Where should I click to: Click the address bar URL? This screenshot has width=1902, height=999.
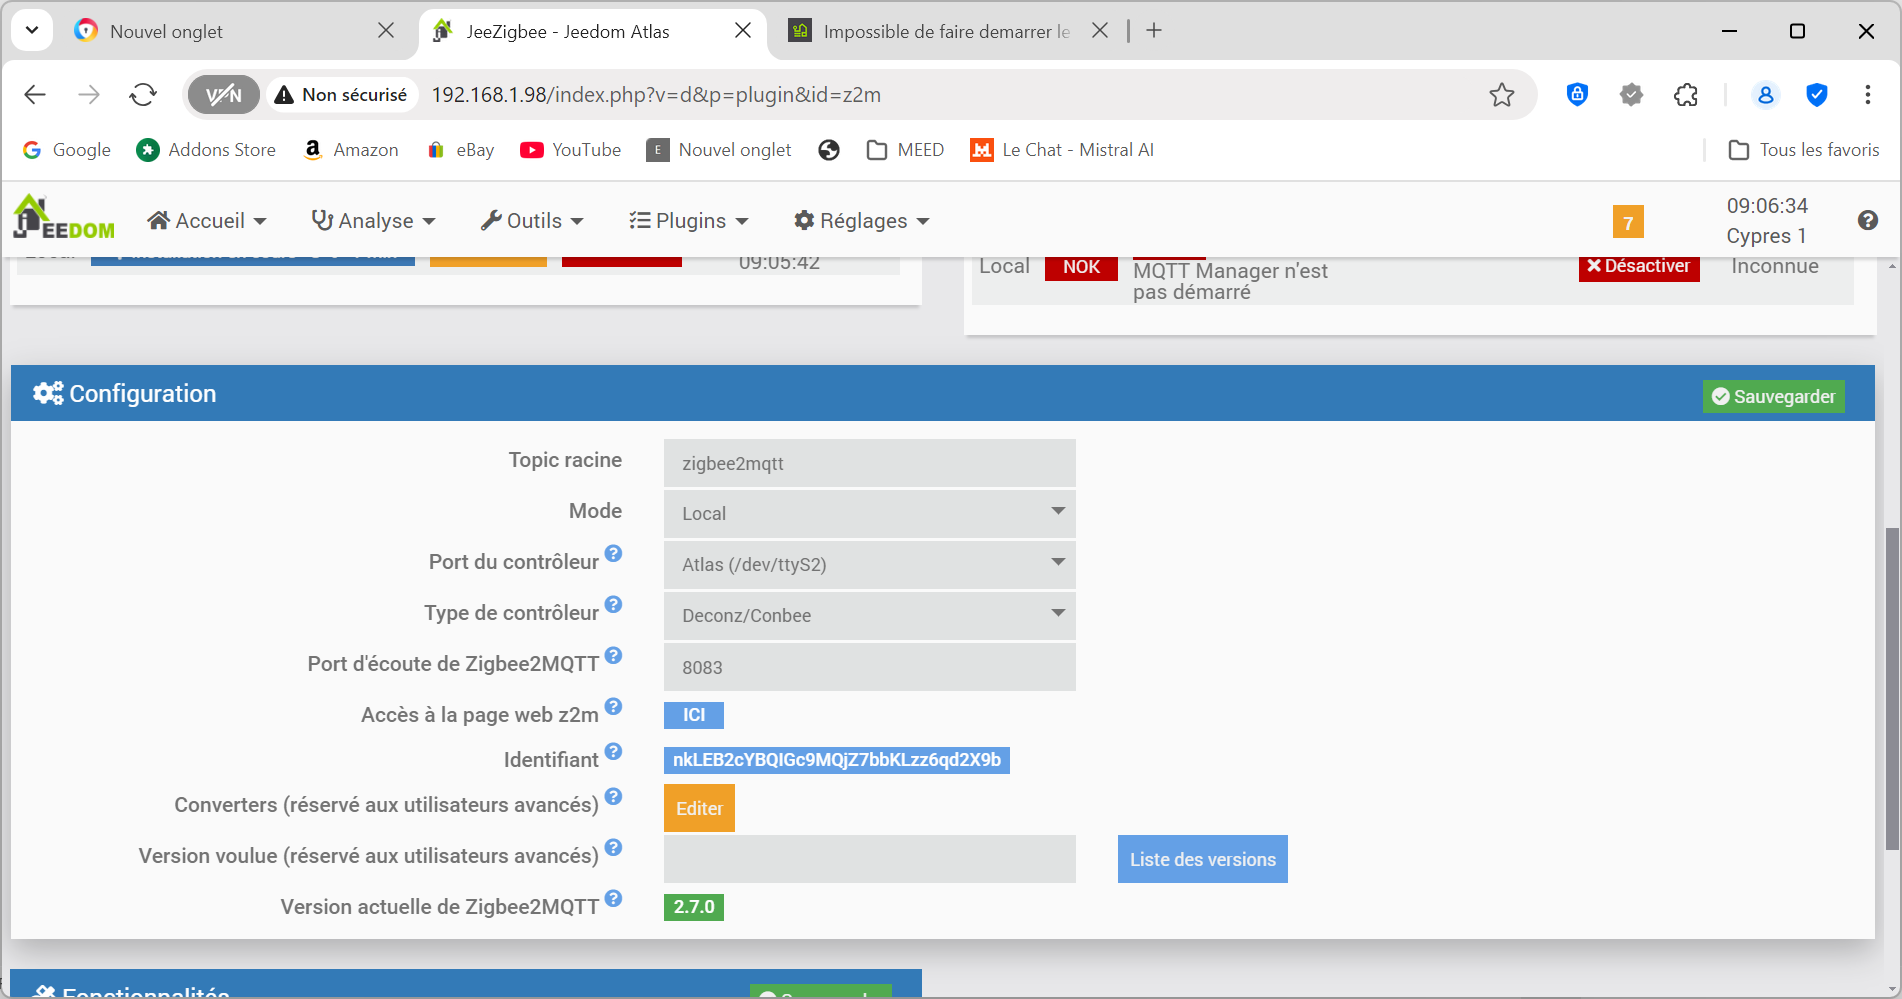[656, 95]
